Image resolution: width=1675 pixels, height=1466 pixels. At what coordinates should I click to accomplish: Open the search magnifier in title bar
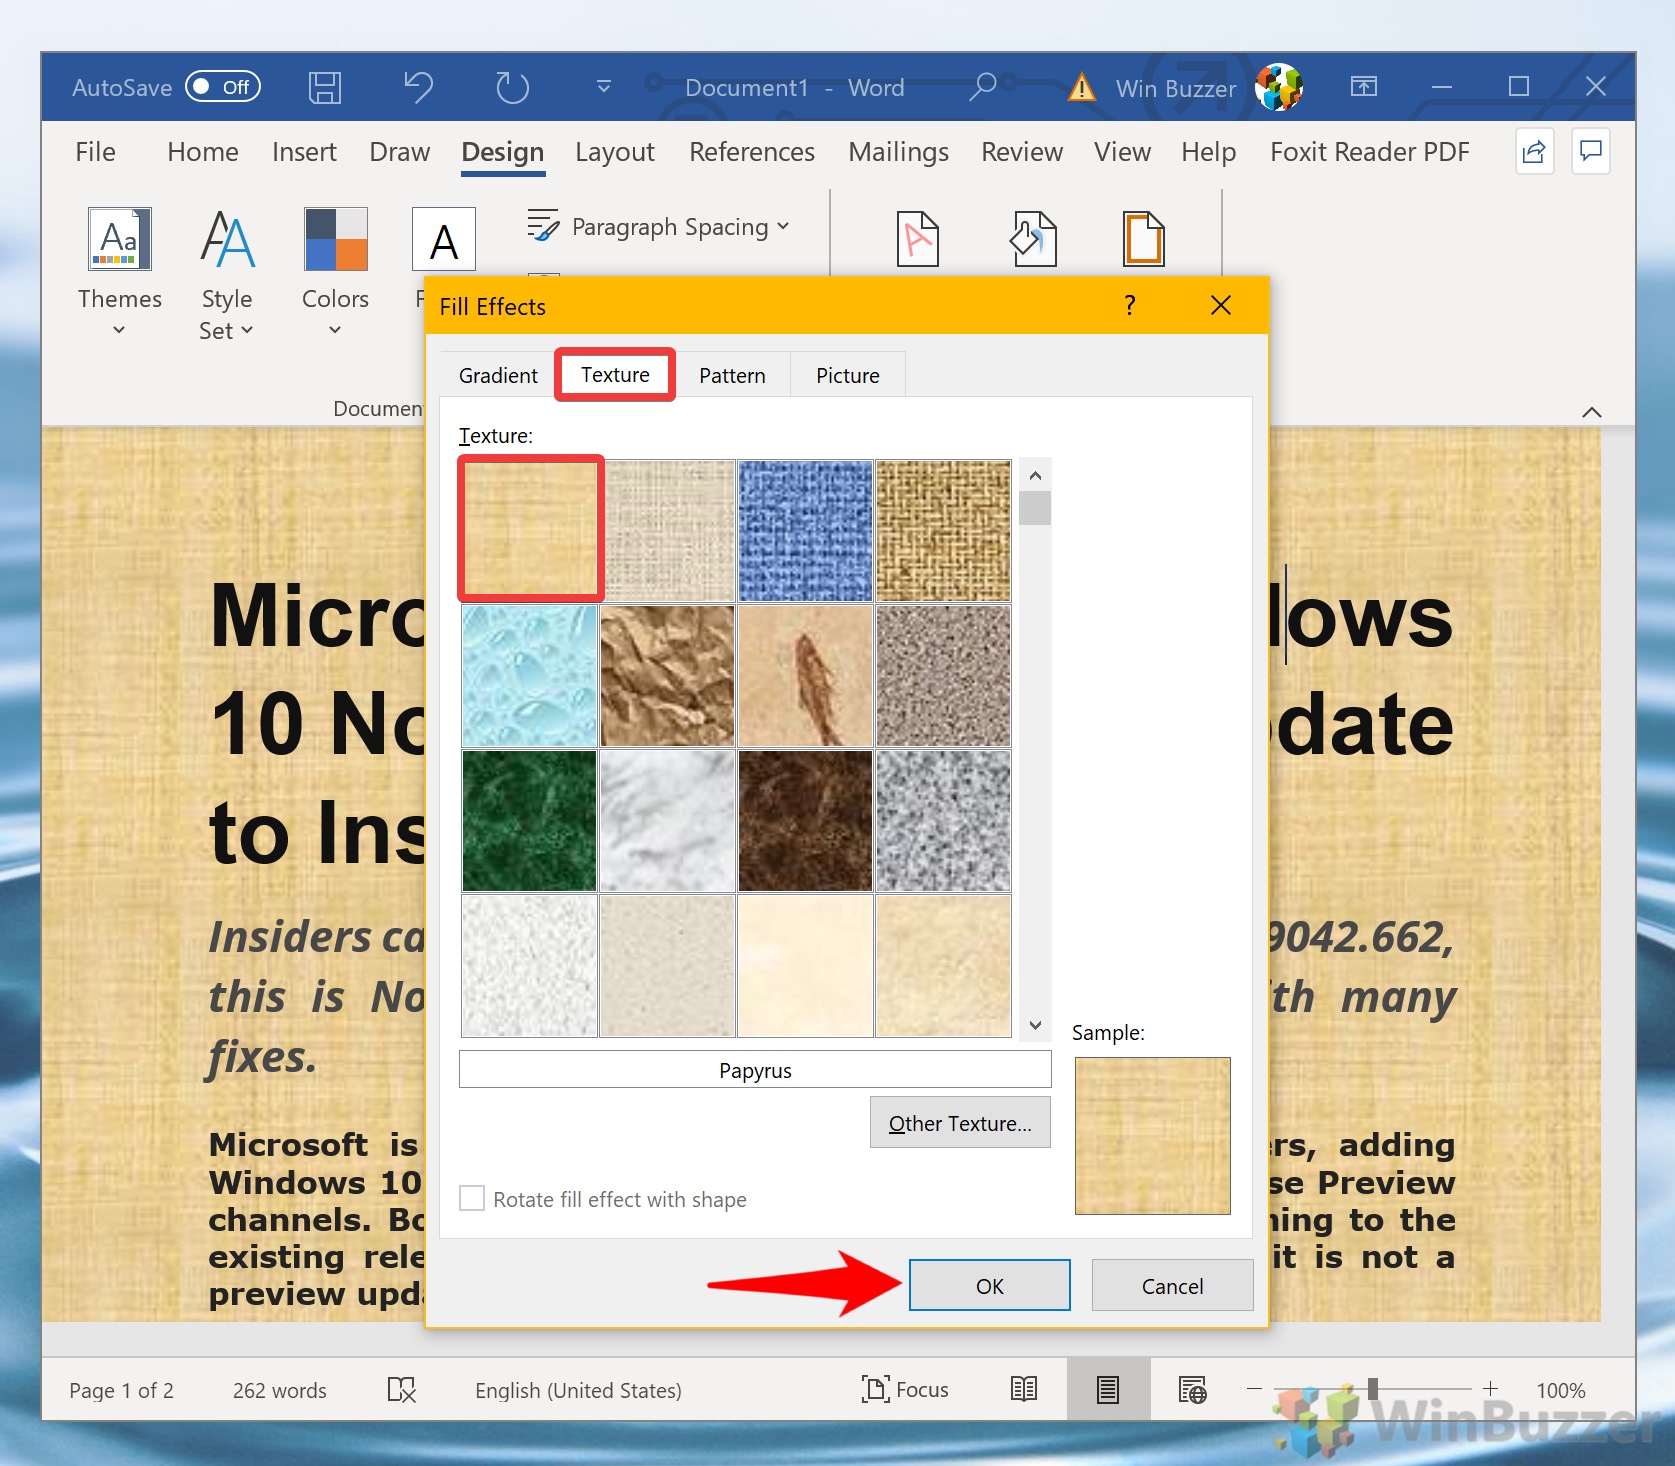982,88
